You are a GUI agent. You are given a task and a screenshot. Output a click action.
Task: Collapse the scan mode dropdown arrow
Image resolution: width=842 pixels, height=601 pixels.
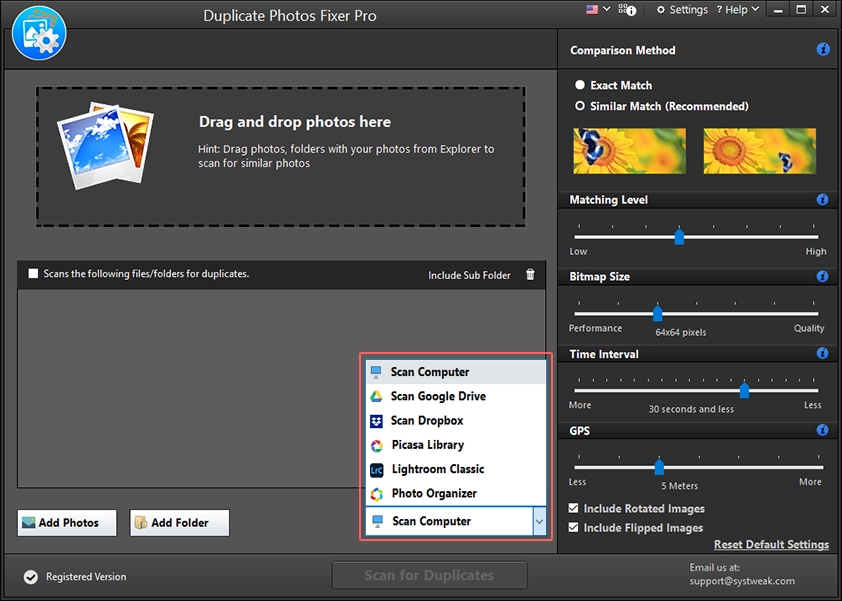coord(539,522)
